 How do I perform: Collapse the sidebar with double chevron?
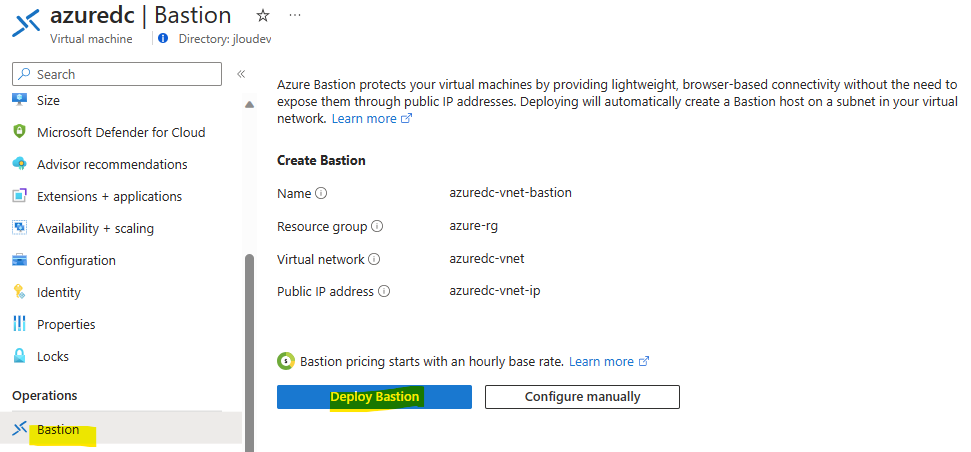(x=241, y=74)
